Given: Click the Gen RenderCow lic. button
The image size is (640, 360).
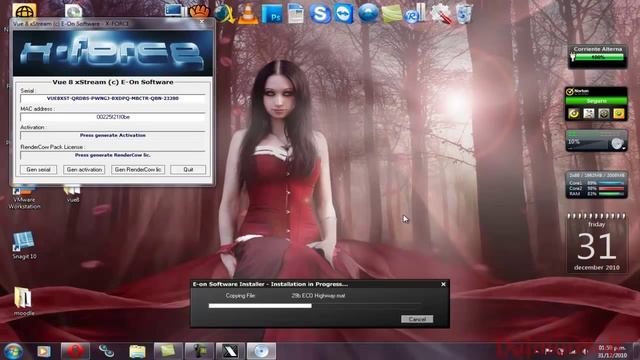Looking at the screenshot, I should click(138, 169).
